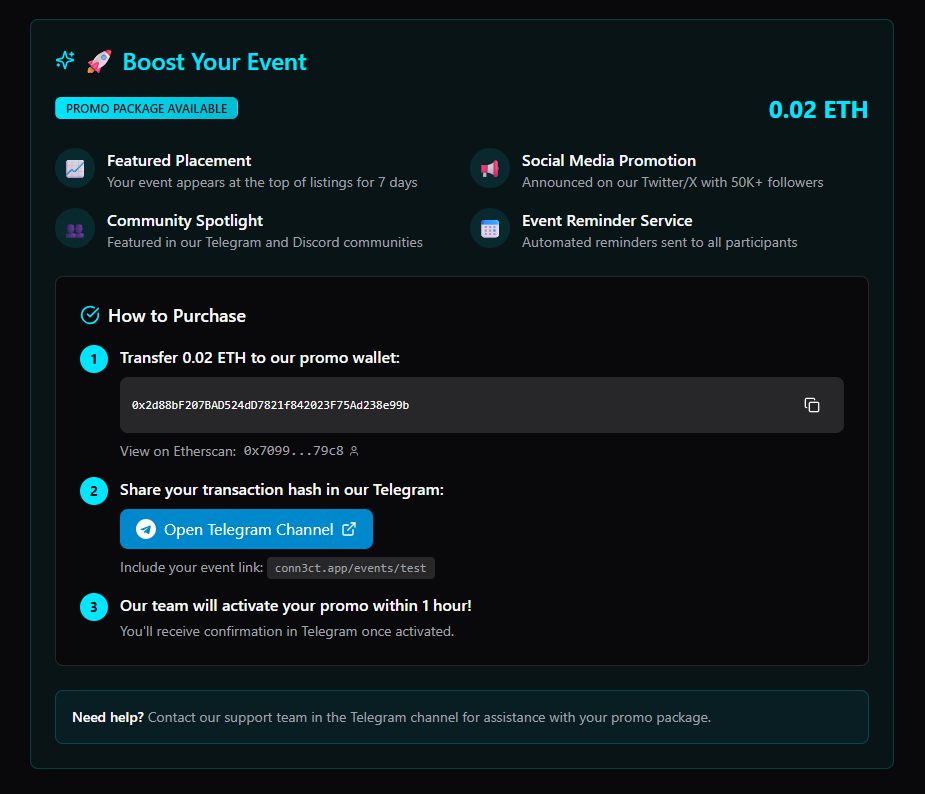925x794 pixels.
Task: Click the Community Spotlight title
Action: tap(185, 221)
